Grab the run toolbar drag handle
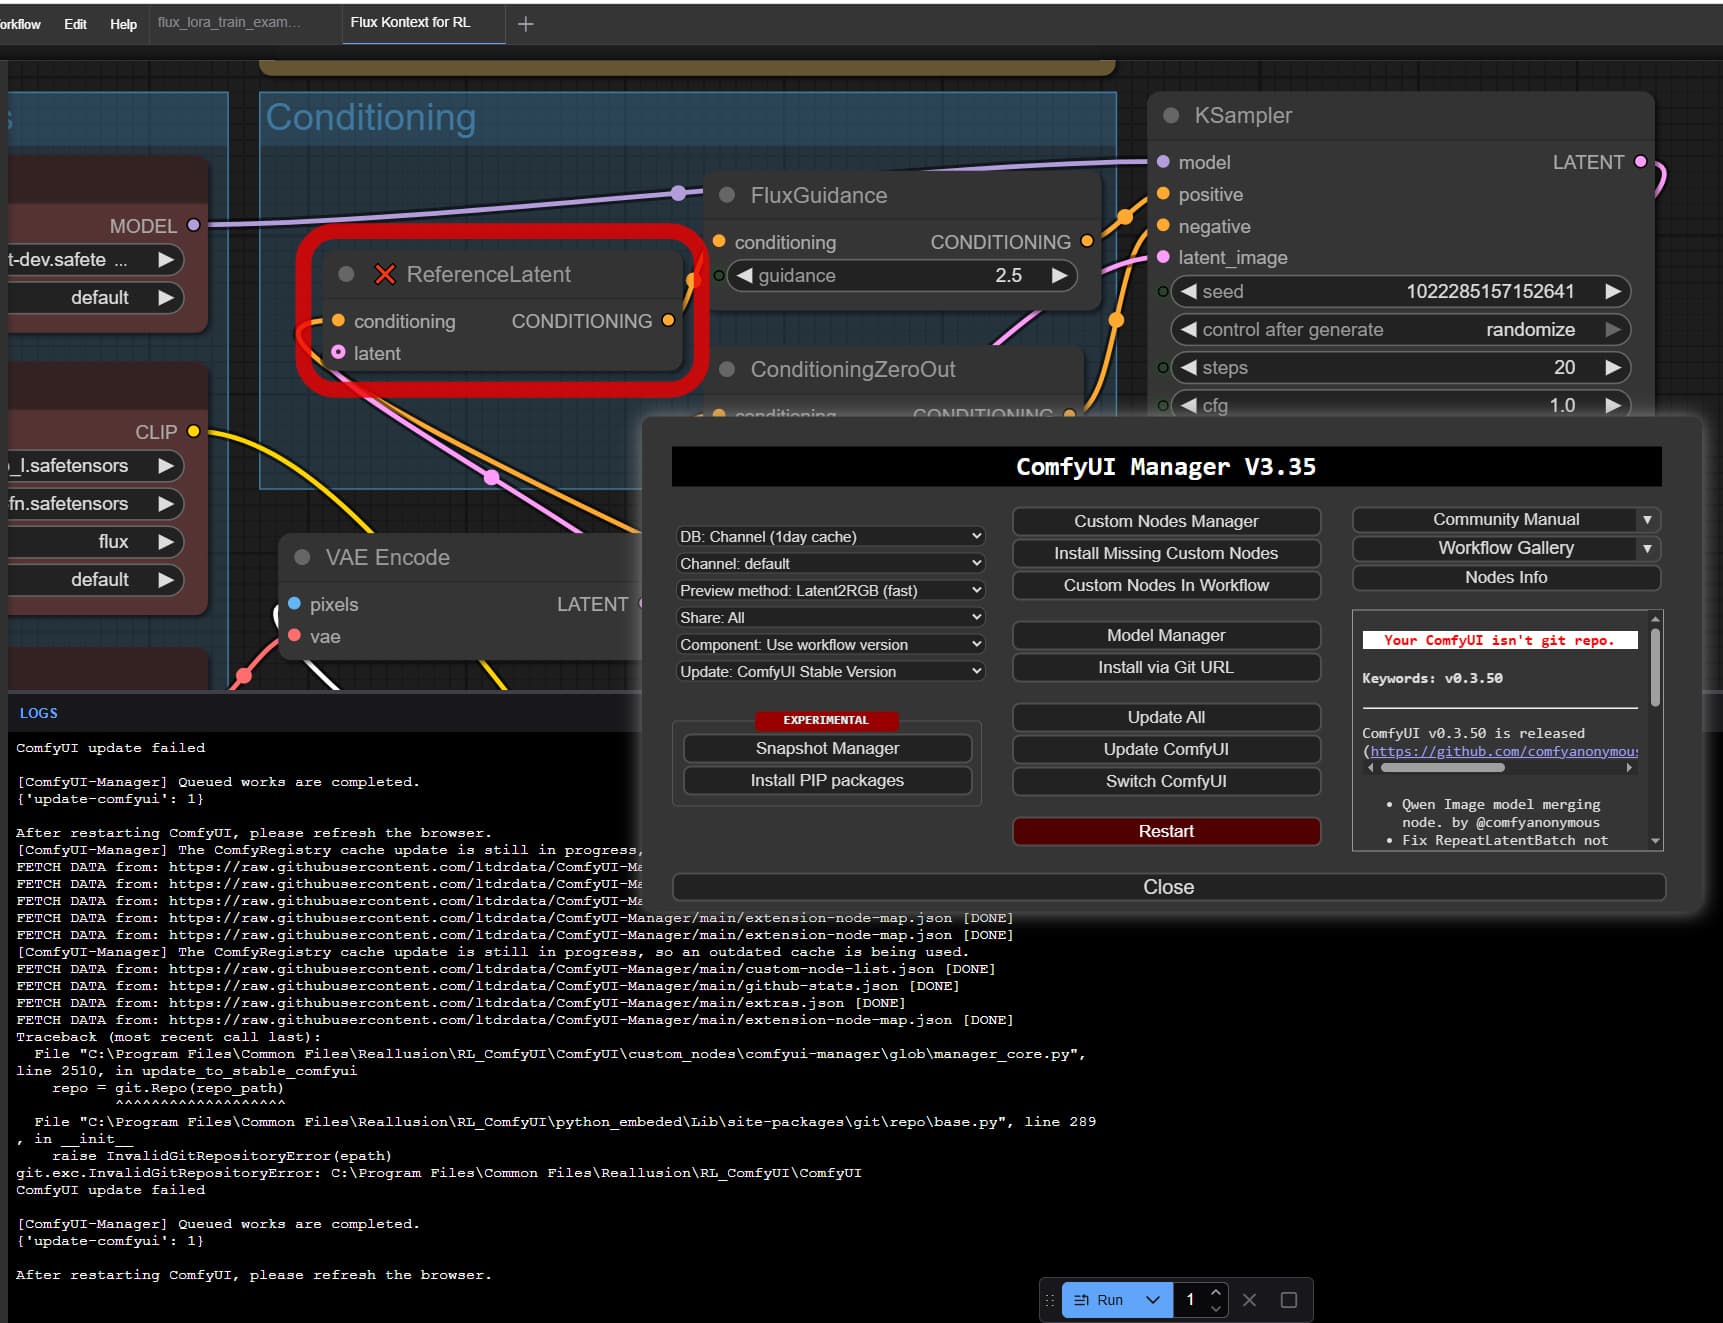 [x=1050, y=1300]
